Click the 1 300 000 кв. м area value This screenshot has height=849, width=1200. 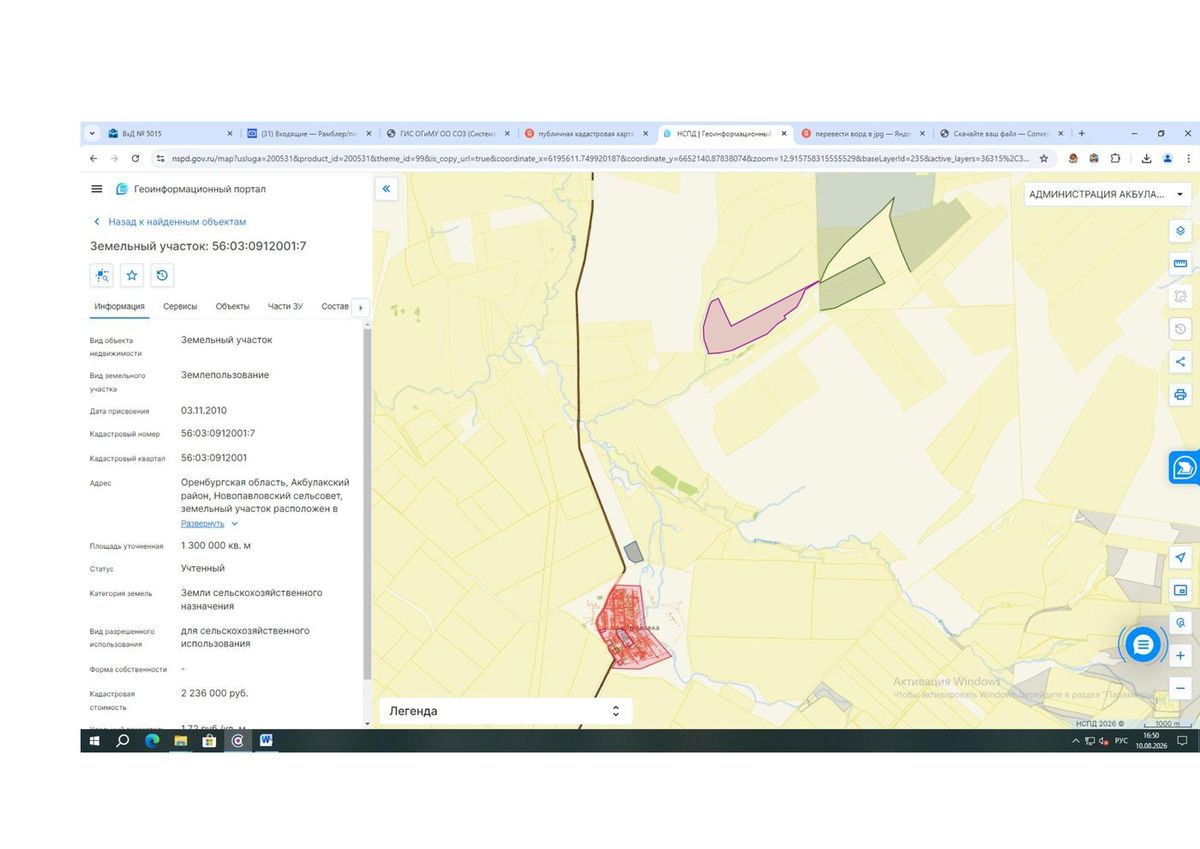[x=216, y=545]
